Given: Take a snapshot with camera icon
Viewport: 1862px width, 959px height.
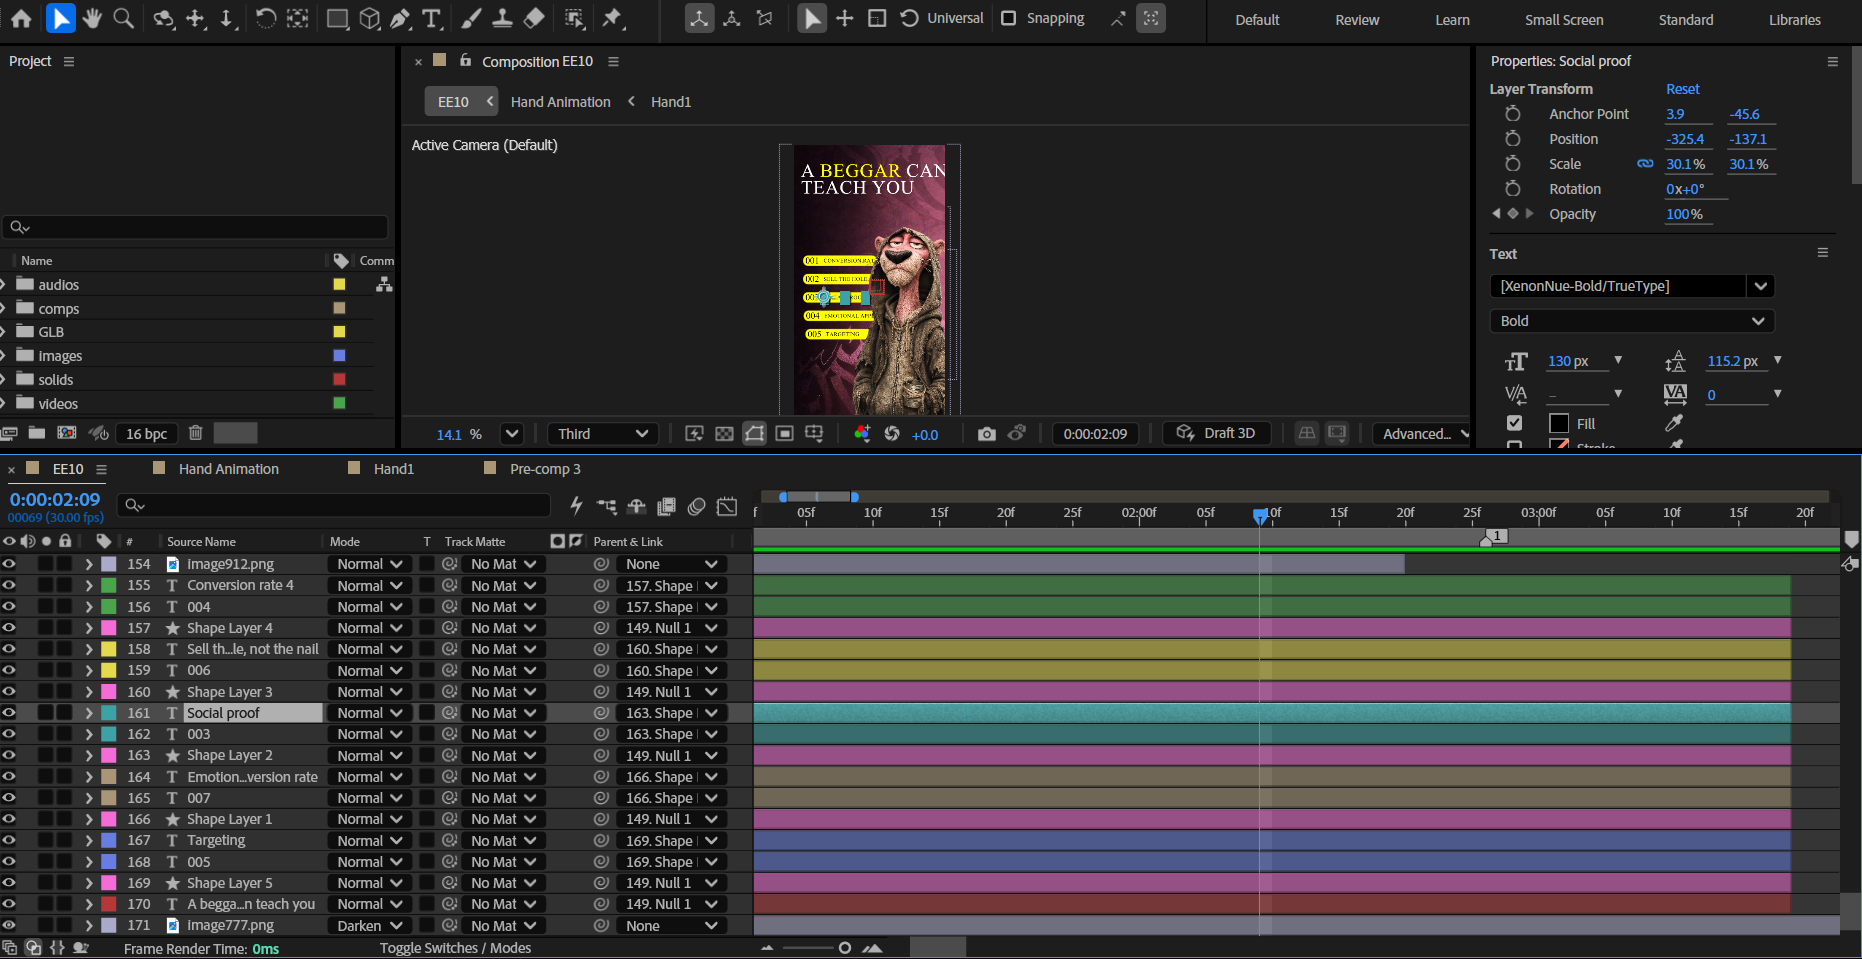Looking at the screenshot, I should (986, 433).
